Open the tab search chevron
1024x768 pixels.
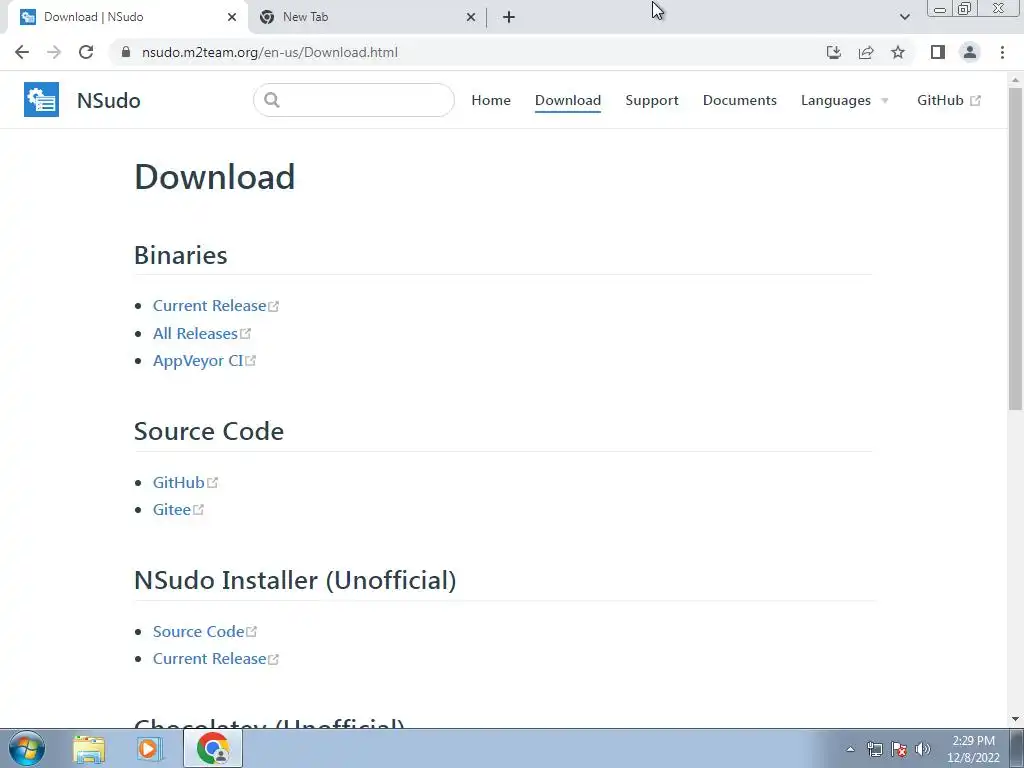(904, 17)
